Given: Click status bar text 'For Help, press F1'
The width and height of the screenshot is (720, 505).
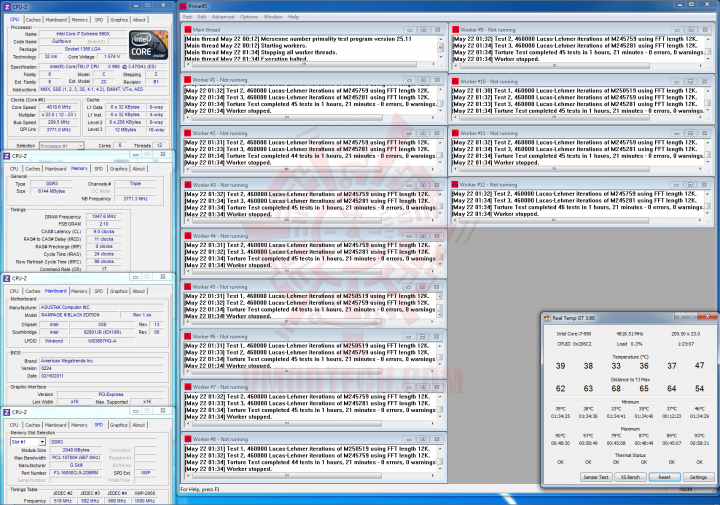Looking at the screenshot, I should pos(200,489).
